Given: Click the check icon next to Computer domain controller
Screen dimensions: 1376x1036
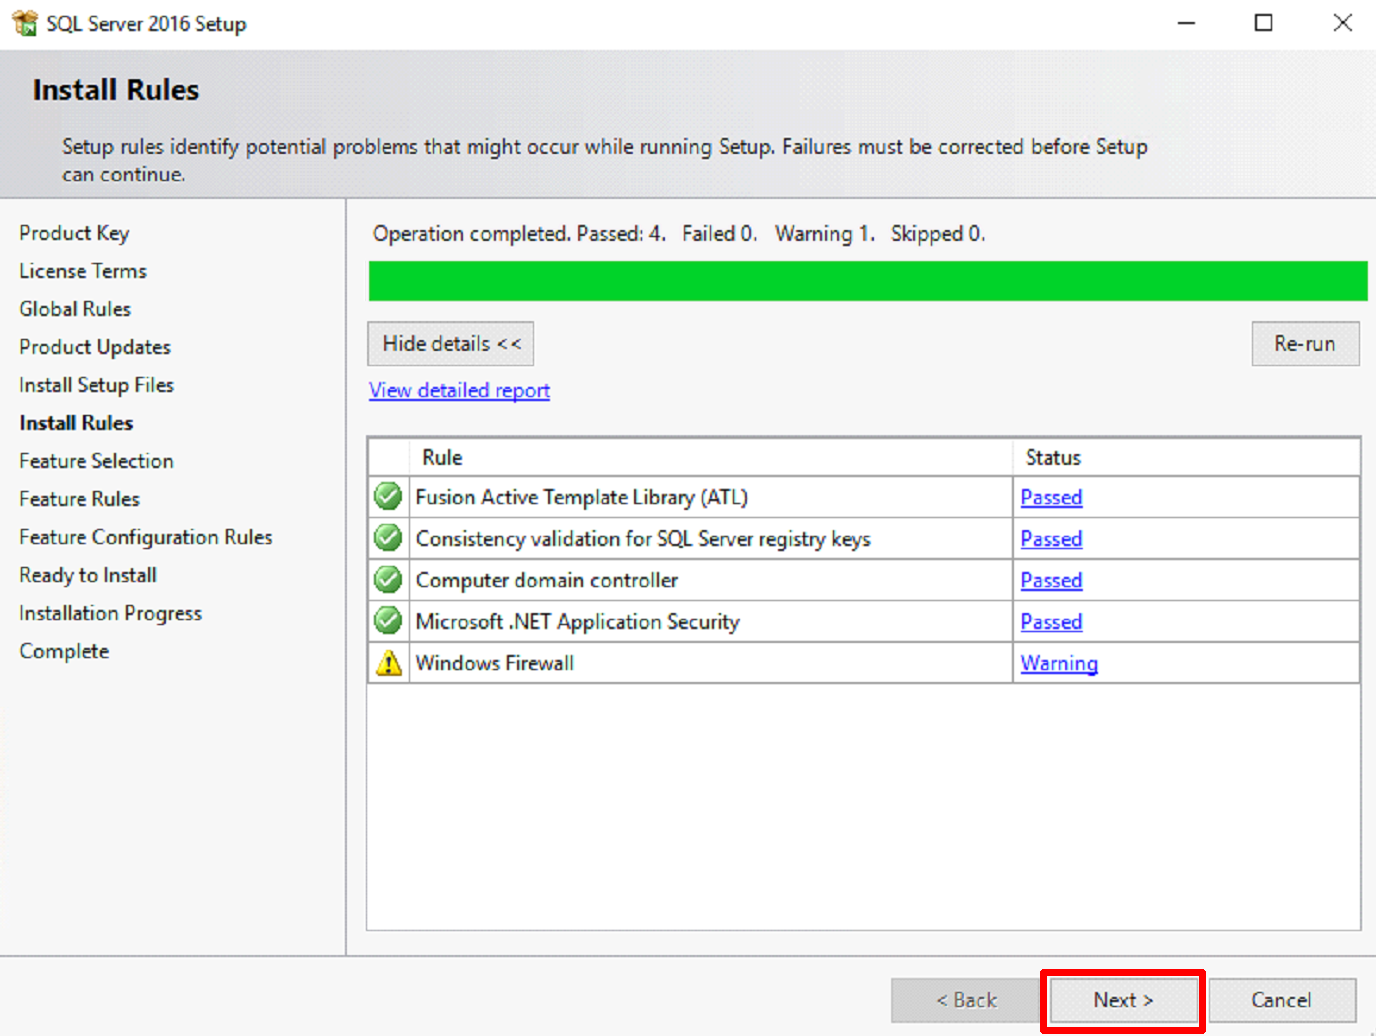Looking at the screenshot, I should pos(388,580).
